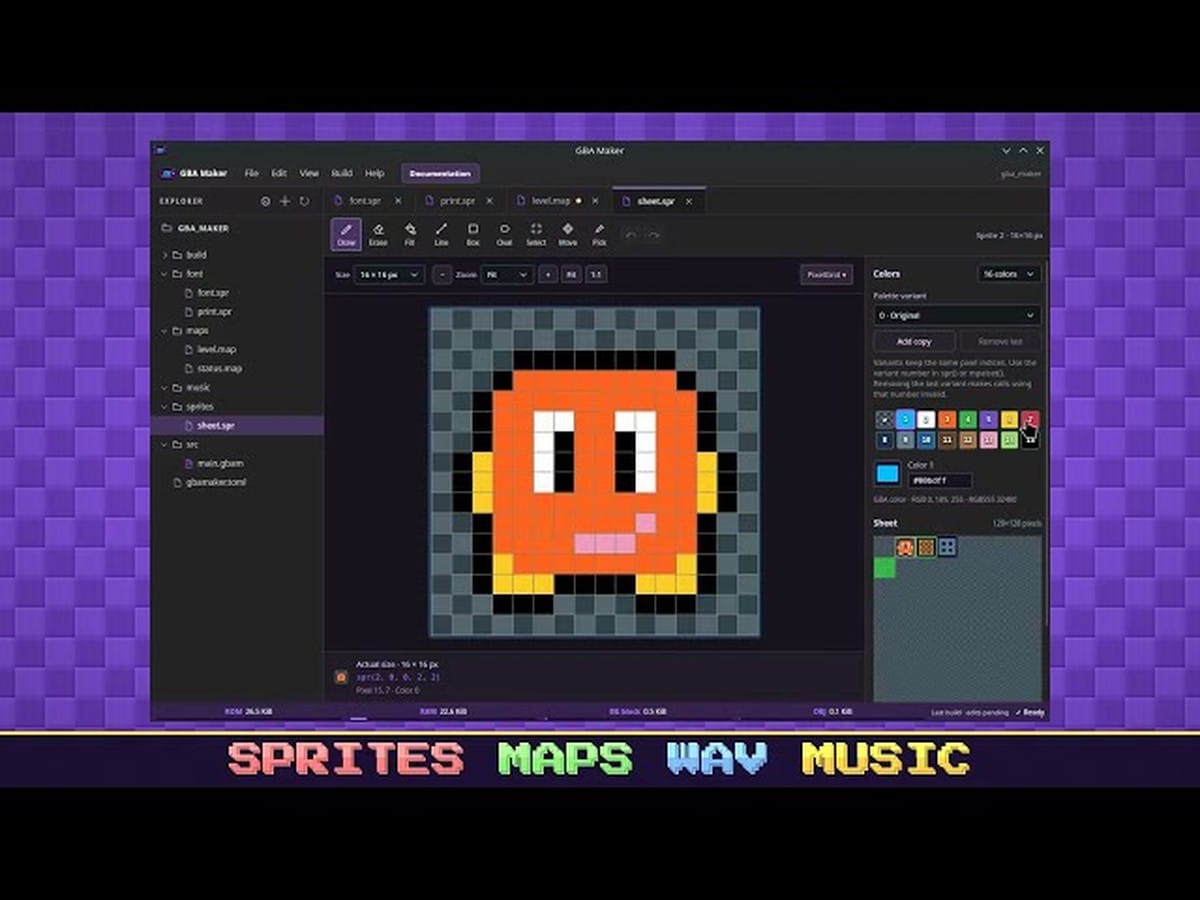Toggle the PixelGrid button
The height and width of the screenshot is (900, 1200).
pos(826,274)
